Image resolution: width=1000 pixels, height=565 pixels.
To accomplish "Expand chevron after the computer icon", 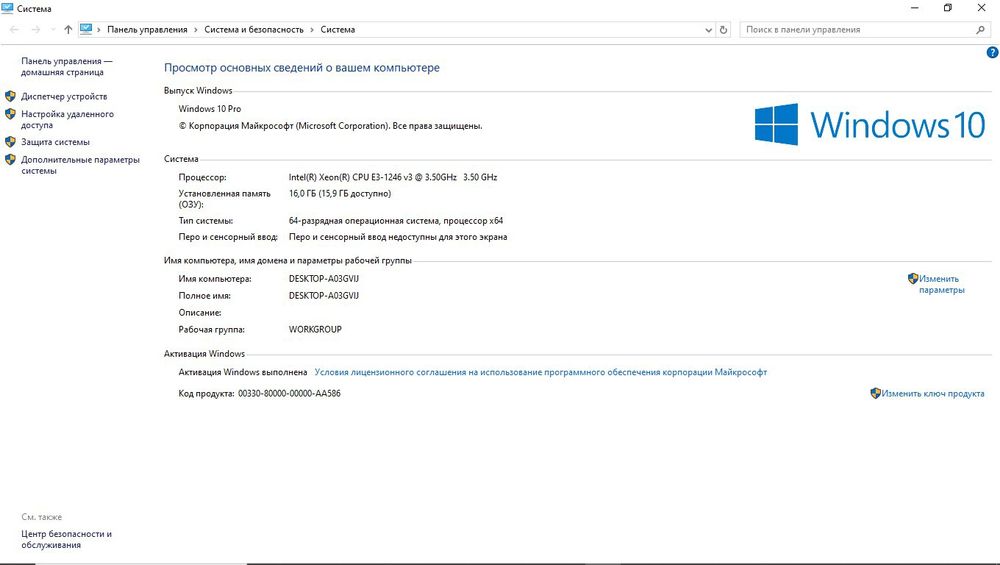I will point(99,29).
